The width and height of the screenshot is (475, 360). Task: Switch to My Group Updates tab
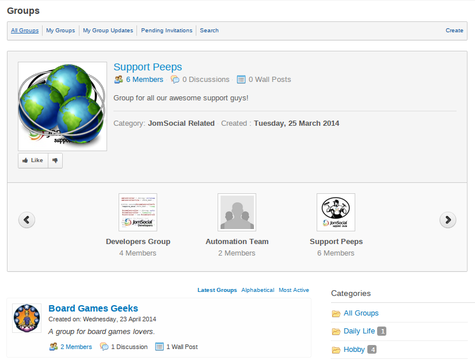click(x=108, y=30)
